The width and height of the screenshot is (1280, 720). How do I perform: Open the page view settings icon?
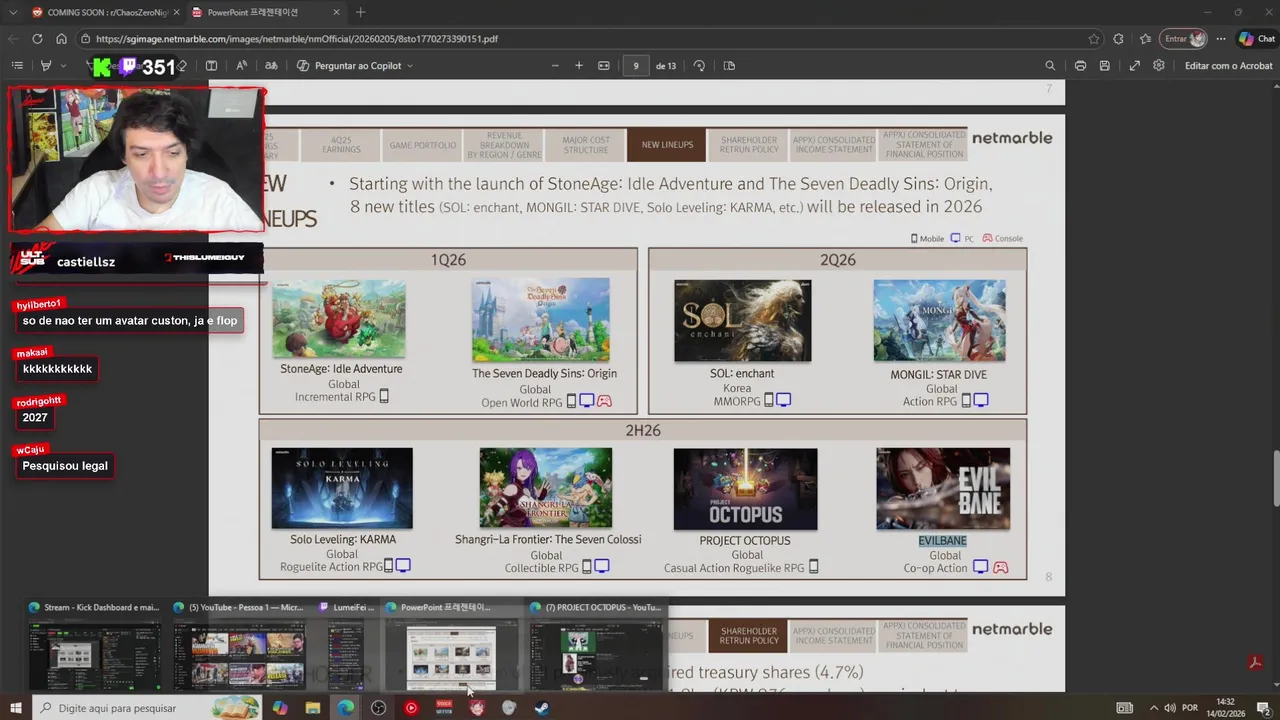tap(729, 66)
